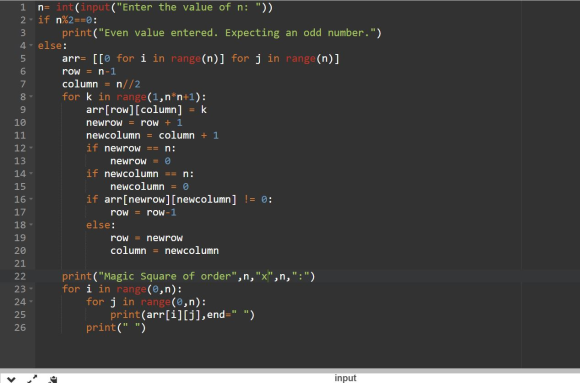The height and width of the screenshot is (383, 580).
Task: Click 'row = row-1' on line 17
Action: (x=144, y=212)
